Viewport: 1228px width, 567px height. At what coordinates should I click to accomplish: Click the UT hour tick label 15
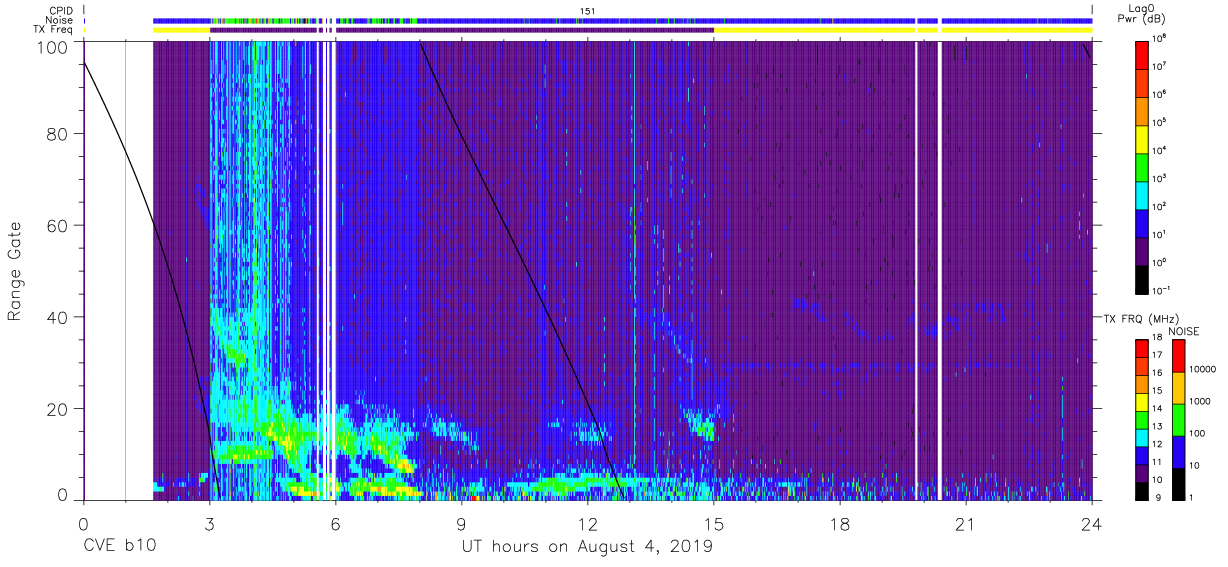[x=714, y=522]
